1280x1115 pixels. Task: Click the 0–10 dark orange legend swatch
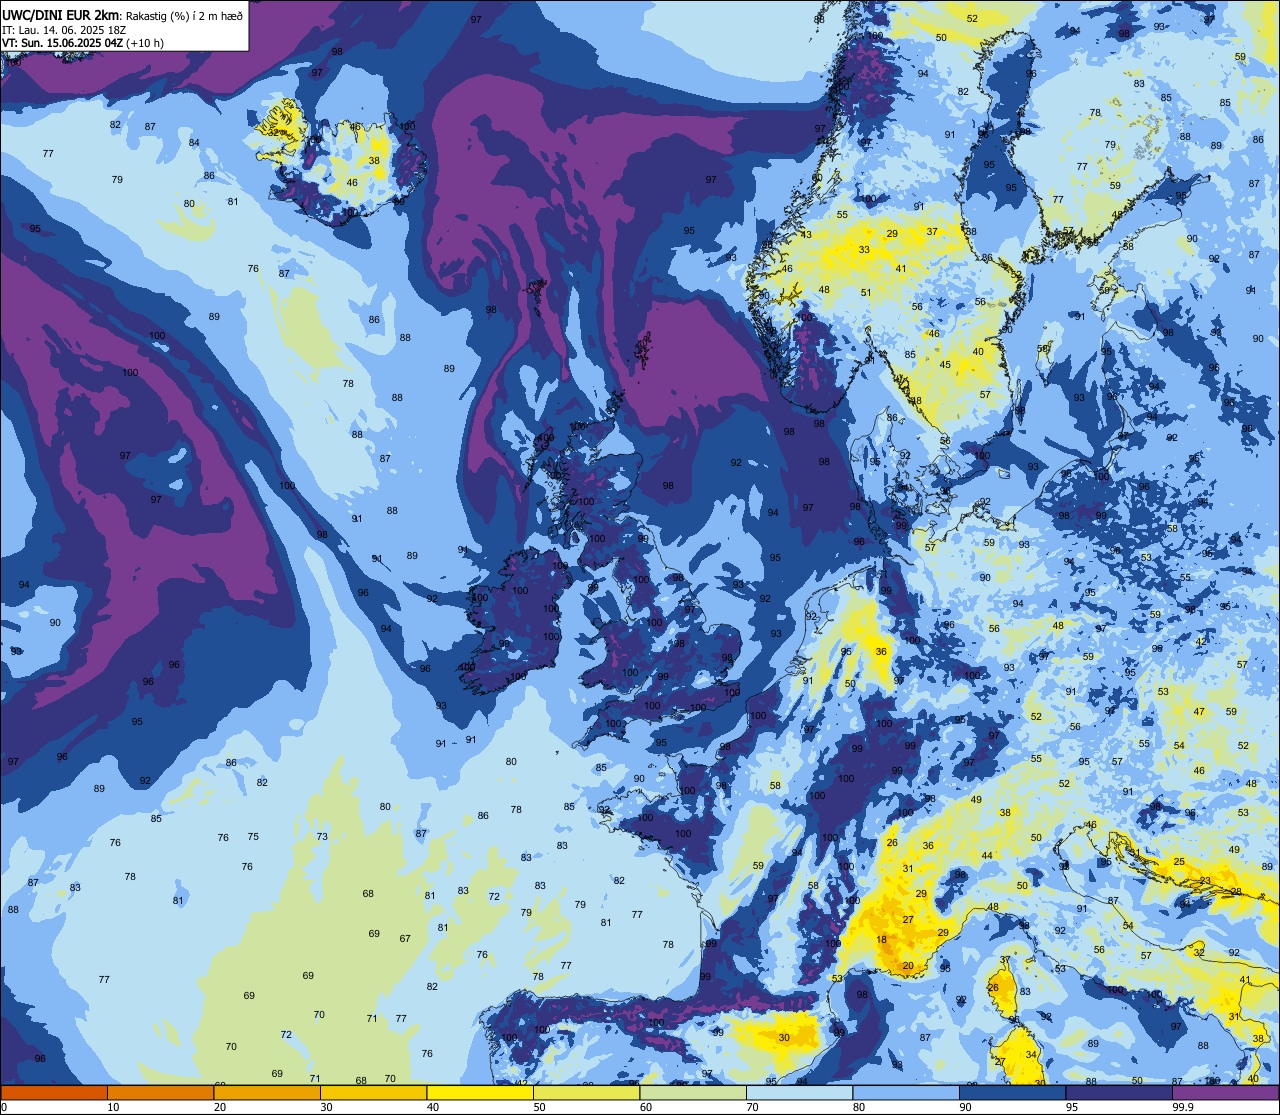54,1092
